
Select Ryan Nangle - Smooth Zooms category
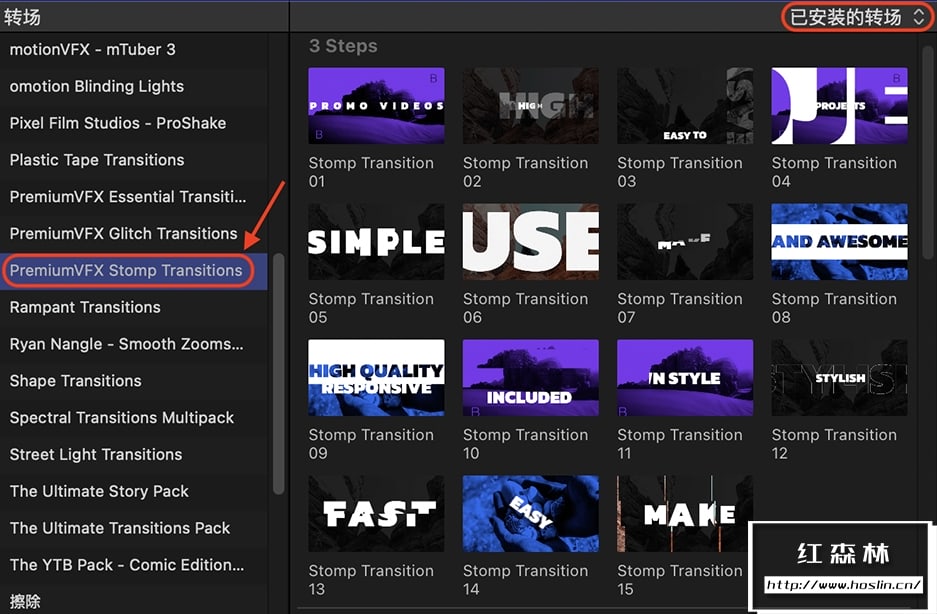[x=134, y=344]
